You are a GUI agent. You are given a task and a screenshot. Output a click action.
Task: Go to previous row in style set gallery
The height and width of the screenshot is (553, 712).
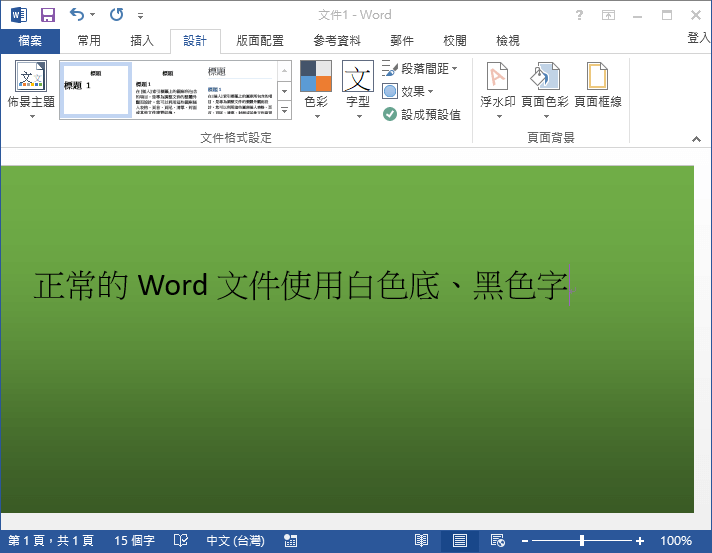(284, 71)
